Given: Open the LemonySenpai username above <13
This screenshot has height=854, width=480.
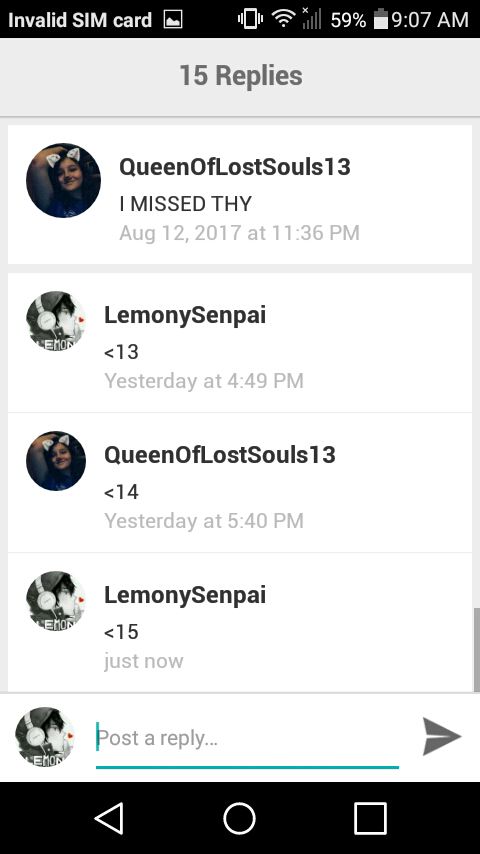Looking at the screenshot, I should 185,315.
